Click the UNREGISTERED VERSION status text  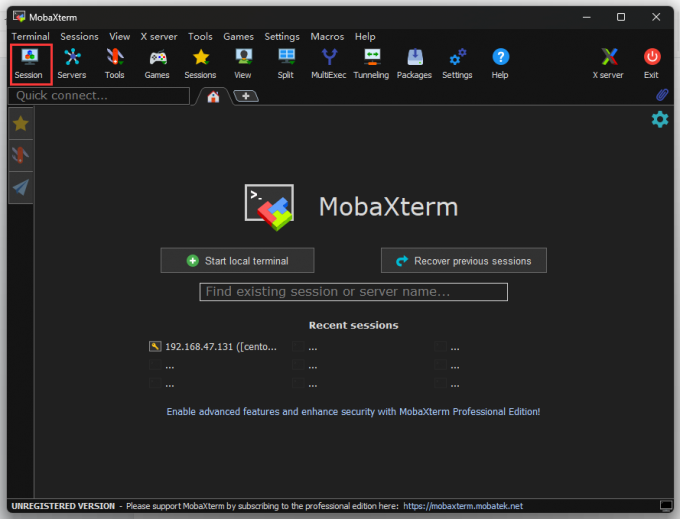coord(63,506)
